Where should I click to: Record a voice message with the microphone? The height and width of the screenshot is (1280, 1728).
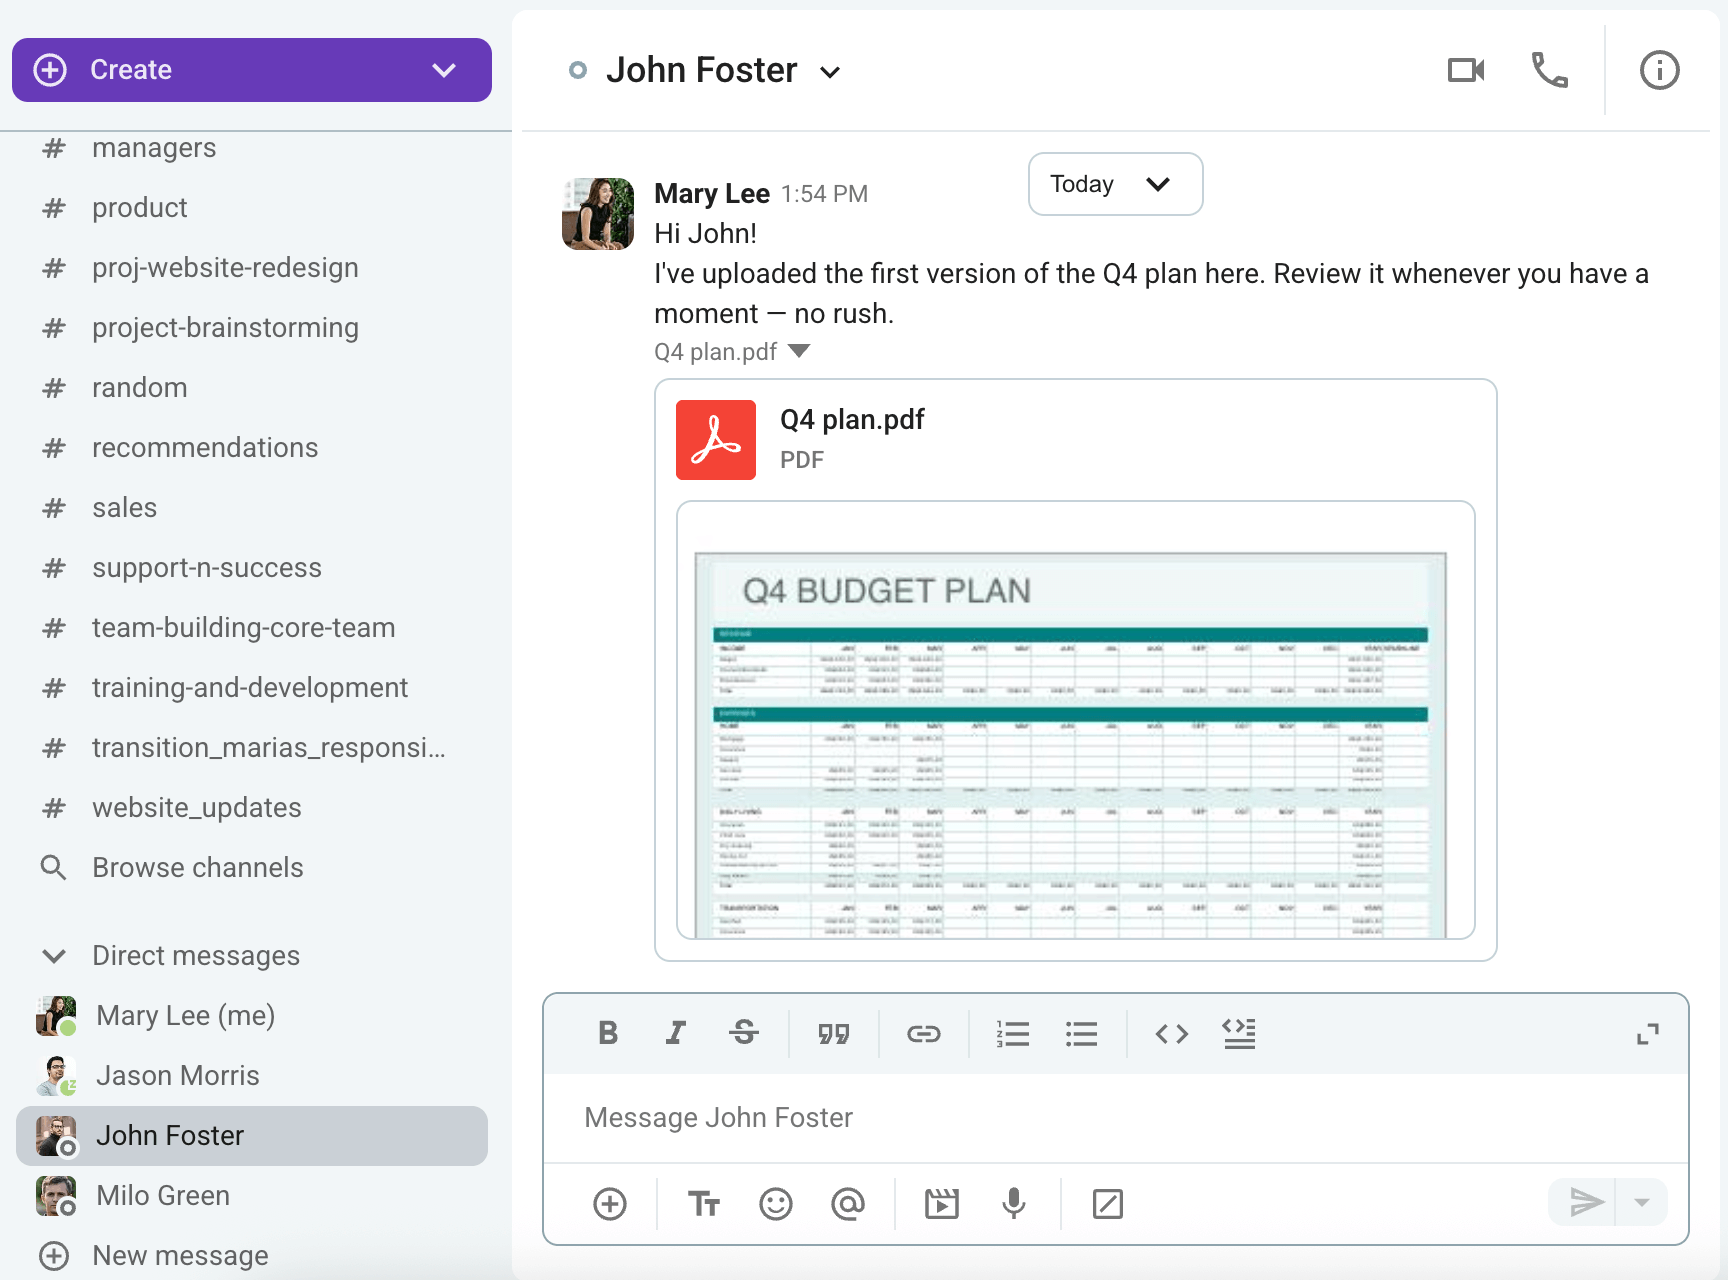click(1014, 1203)
